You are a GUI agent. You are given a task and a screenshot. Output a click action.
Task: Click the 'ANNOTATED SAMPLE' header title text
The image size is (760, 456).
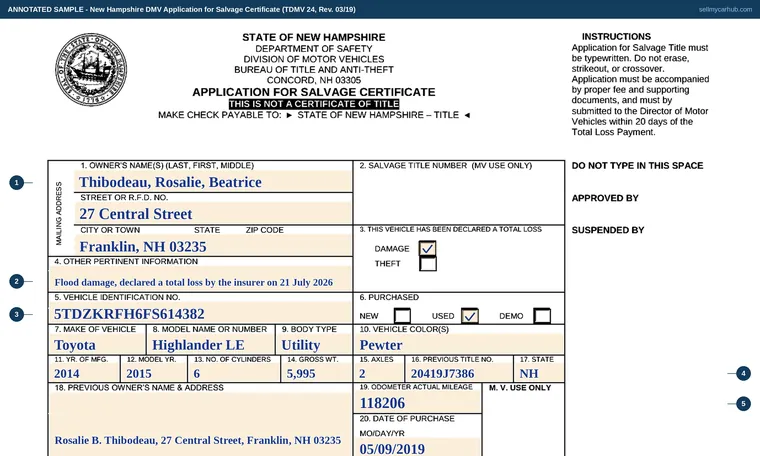click(x=181, y=9)
